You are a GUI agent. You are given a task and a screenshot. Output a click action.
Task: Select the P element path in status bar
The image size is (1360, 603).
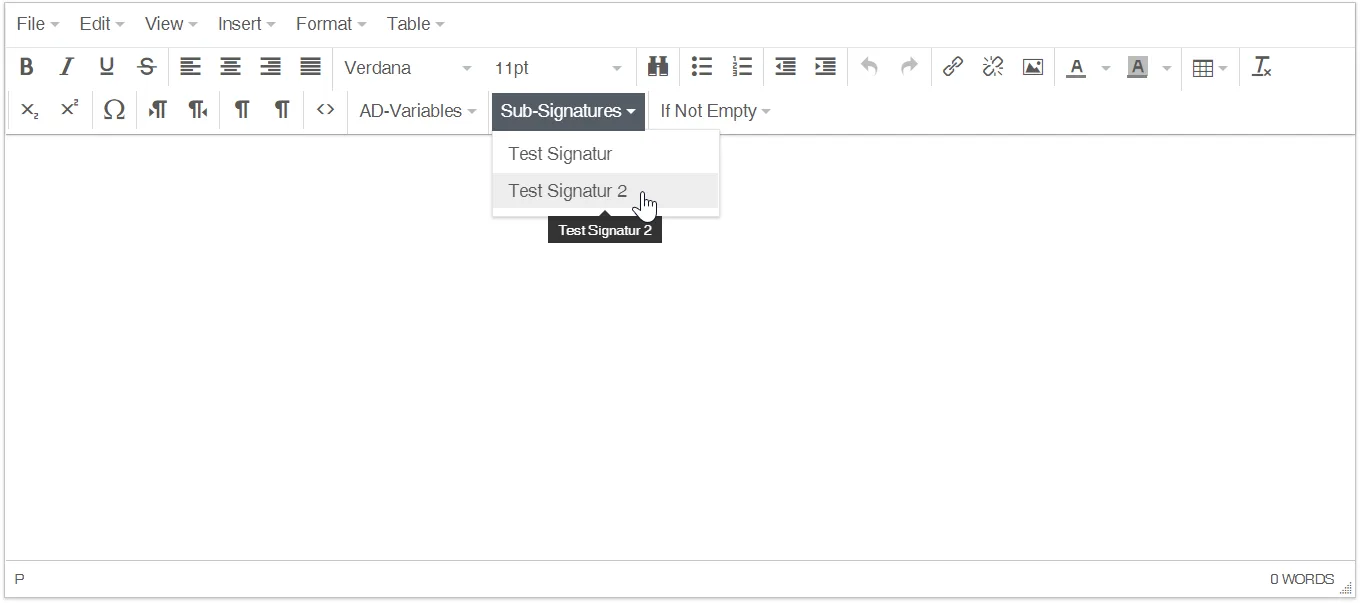pyautogui.click(x=19, y=579)
